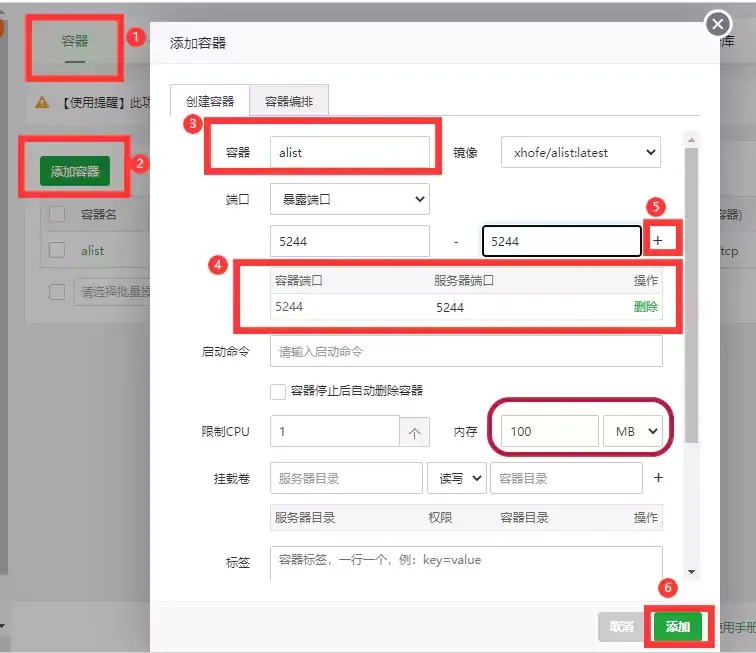
Task: Open the alist container link in list
Action: coord(92,250)
